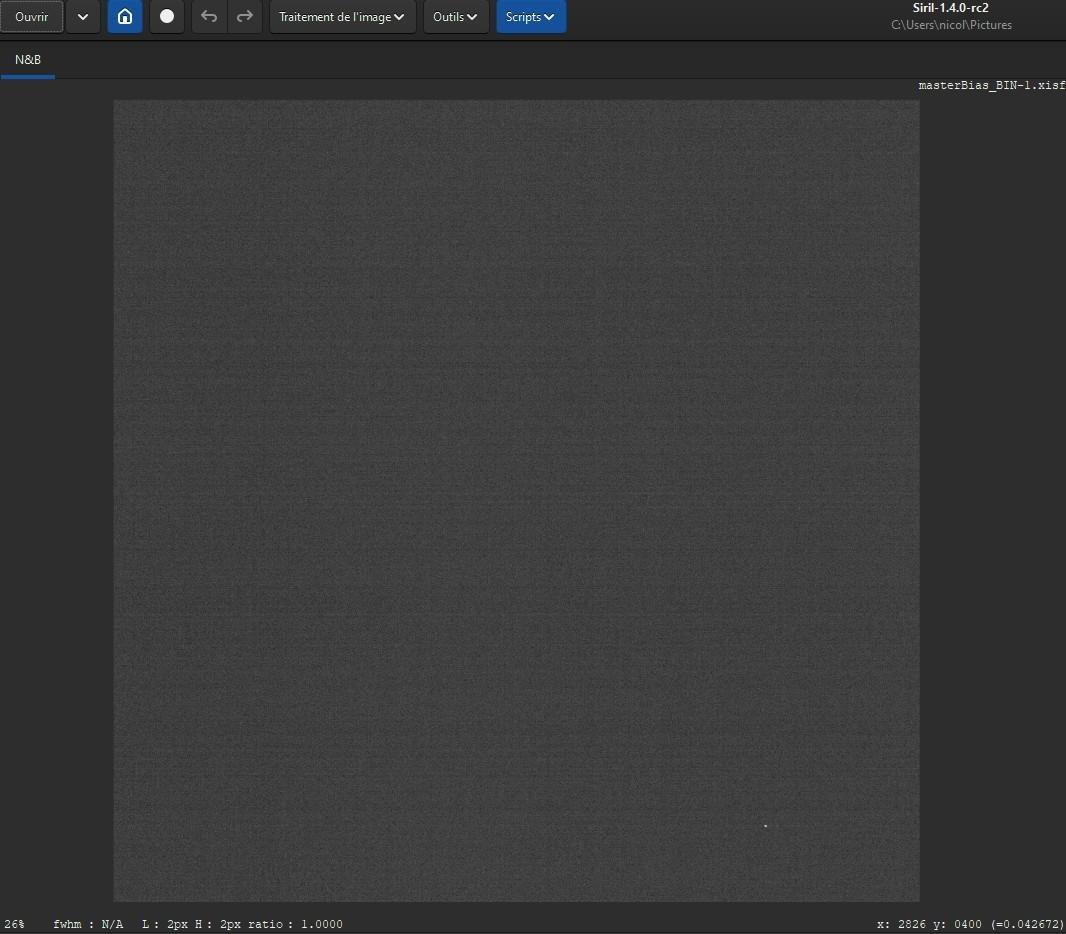This screenshot has width=1066, height=934.
Task: Expand the Outils dropdown menu
Action: coord(455,16)
